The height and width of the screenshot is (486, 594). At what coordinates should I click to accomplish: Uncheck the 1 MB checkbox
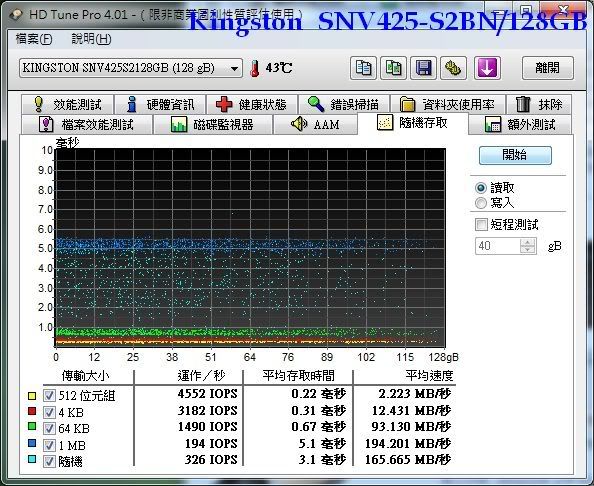tap(49, 445)
